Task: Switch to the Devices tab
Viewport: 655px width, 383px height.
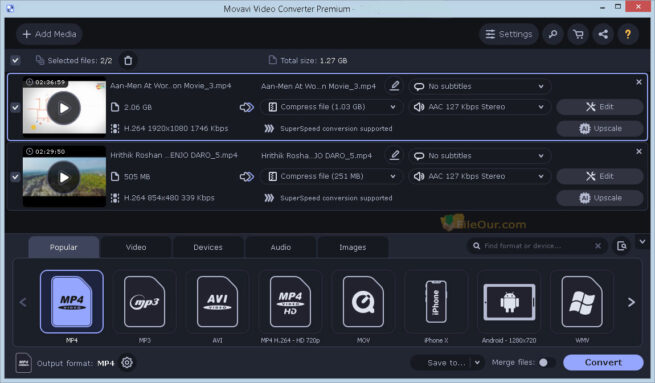Action: pos(208,247)
